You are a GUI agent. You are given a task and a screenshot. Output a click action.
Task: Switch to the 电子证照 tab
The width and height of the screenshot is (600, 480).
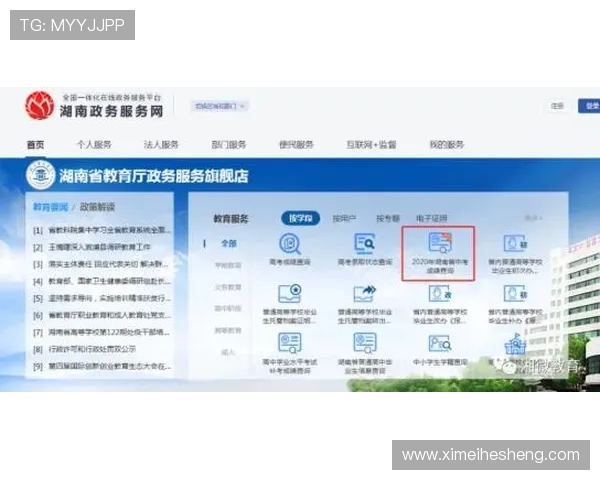pyautogui.click(x=431, y=218)
